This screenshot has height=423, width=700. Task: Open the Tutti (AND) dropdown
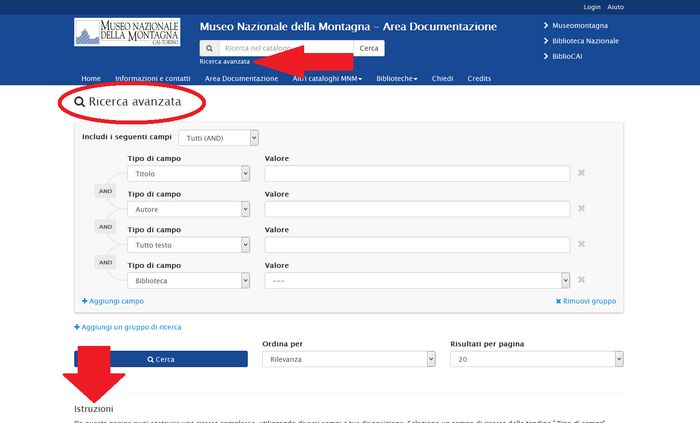[218, 138]
